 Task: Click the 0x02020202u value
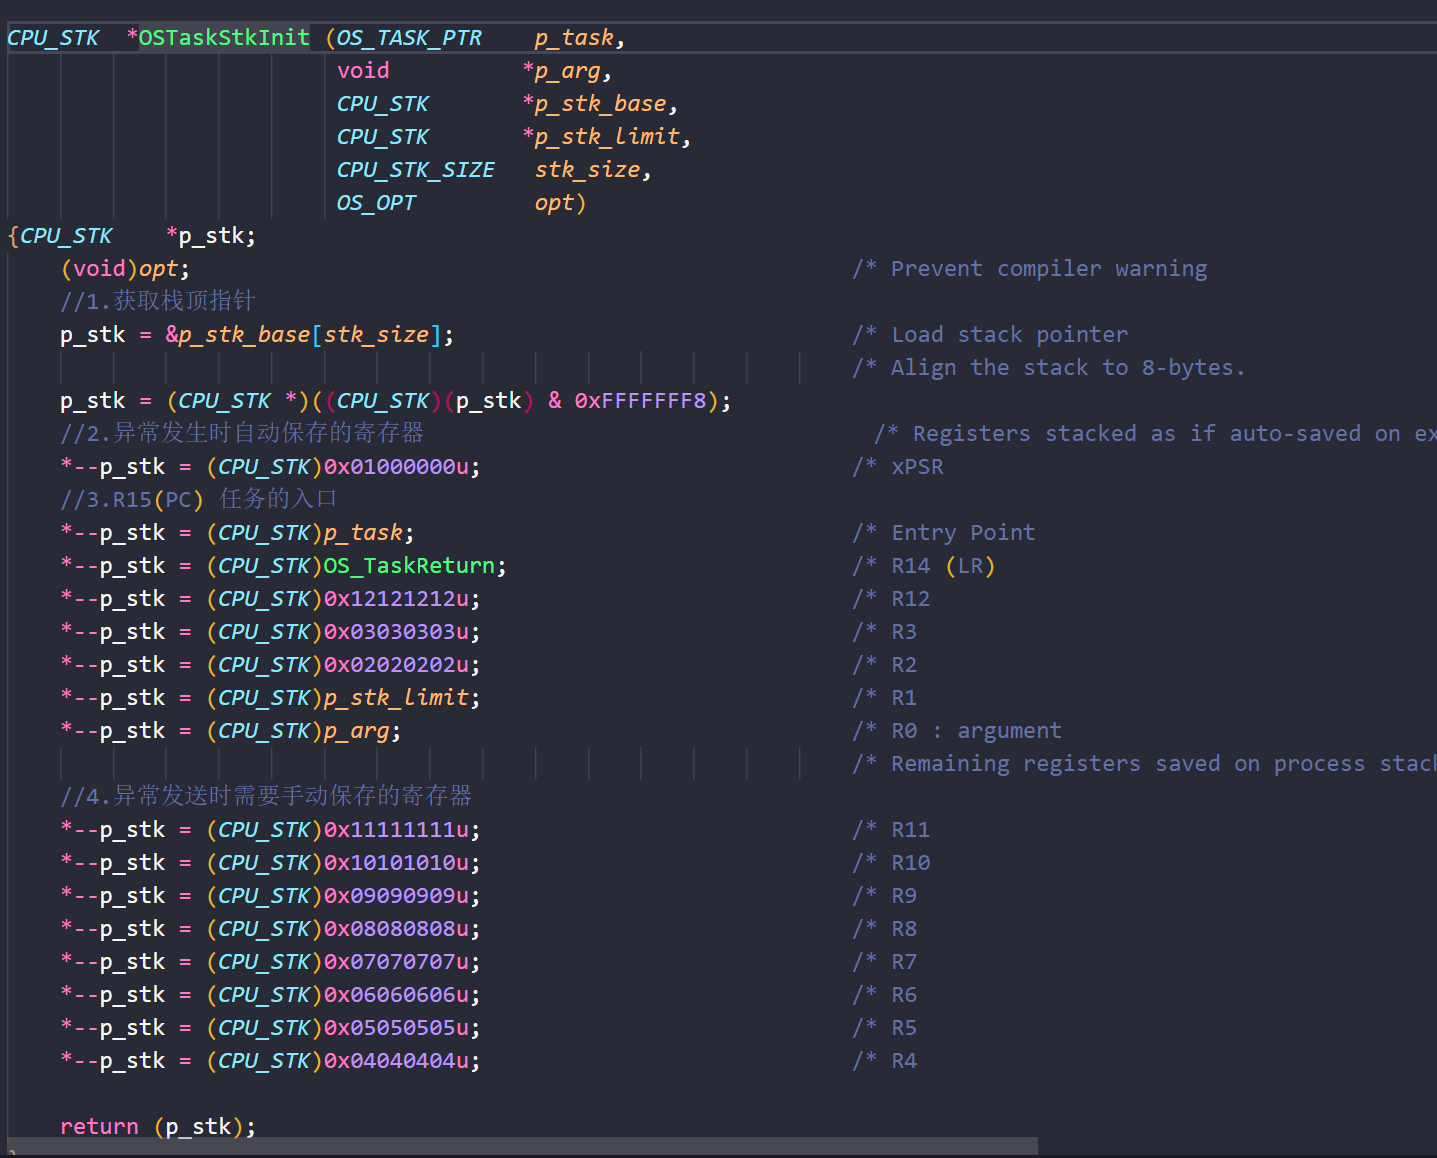[x=396, y=665]
